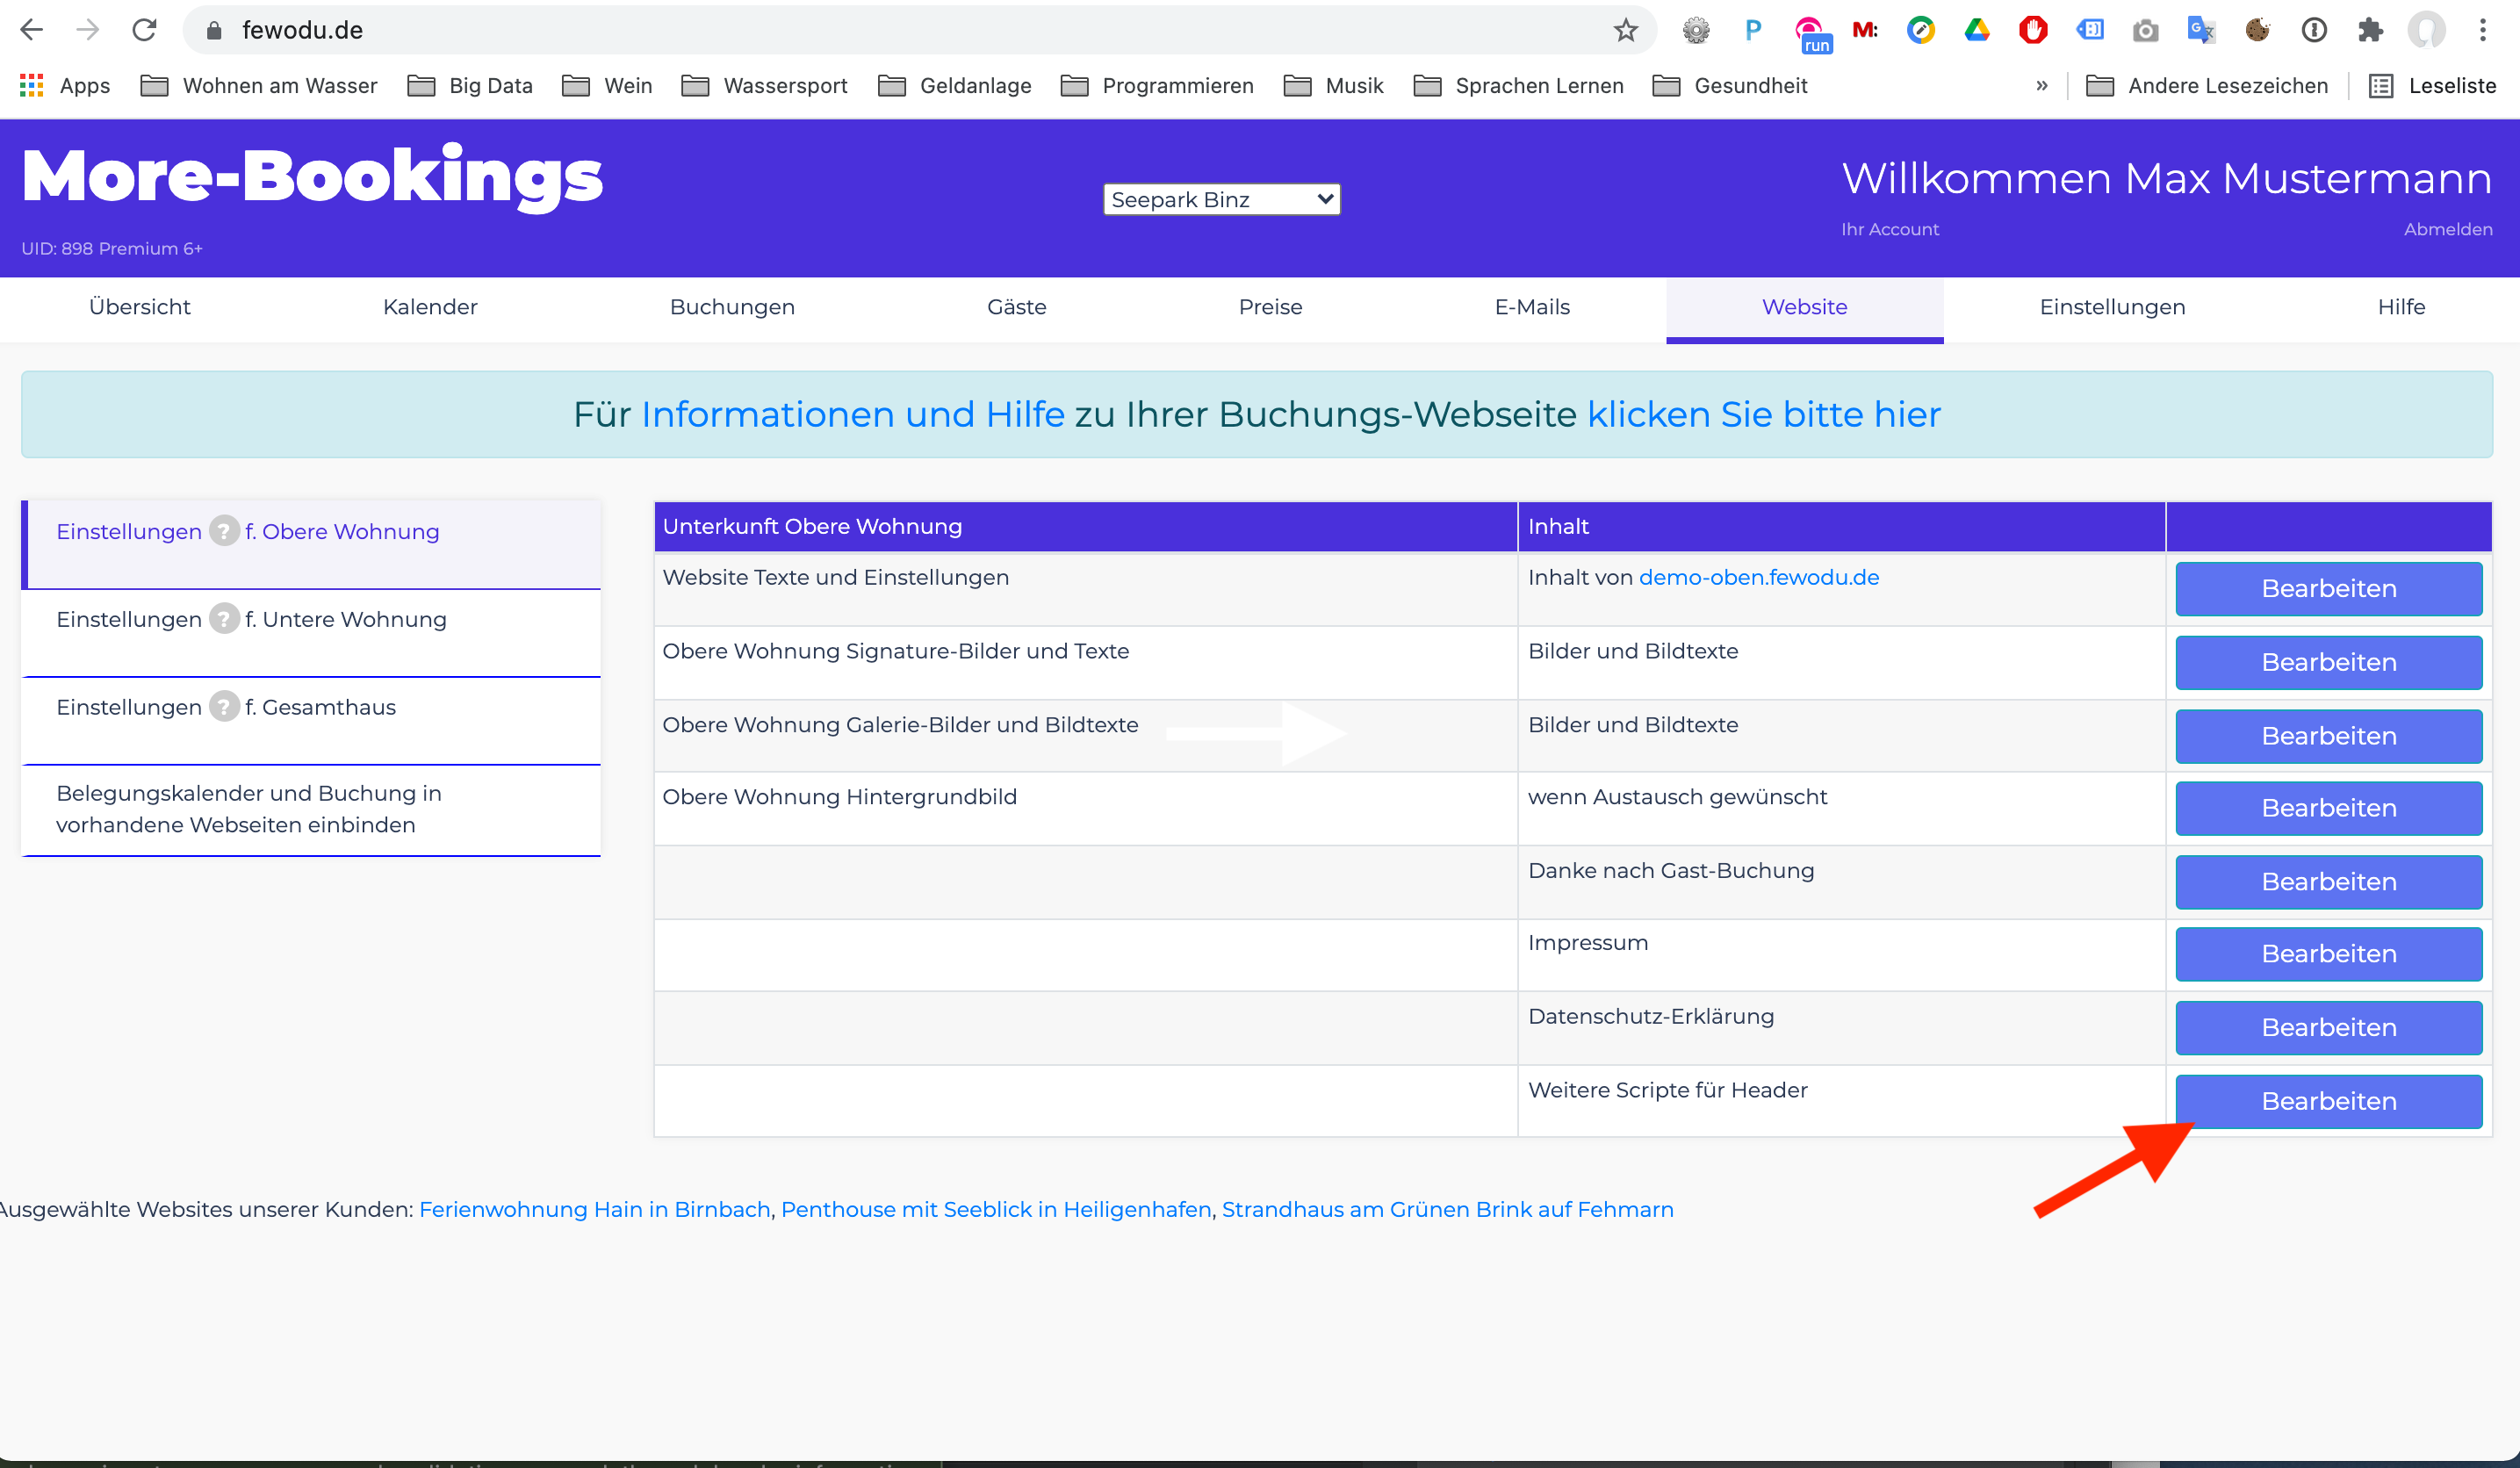Open the 'Wassersport' bookmark folder
The width and height of the screenshot is (2520, 1468).
[x=764, y=86]
